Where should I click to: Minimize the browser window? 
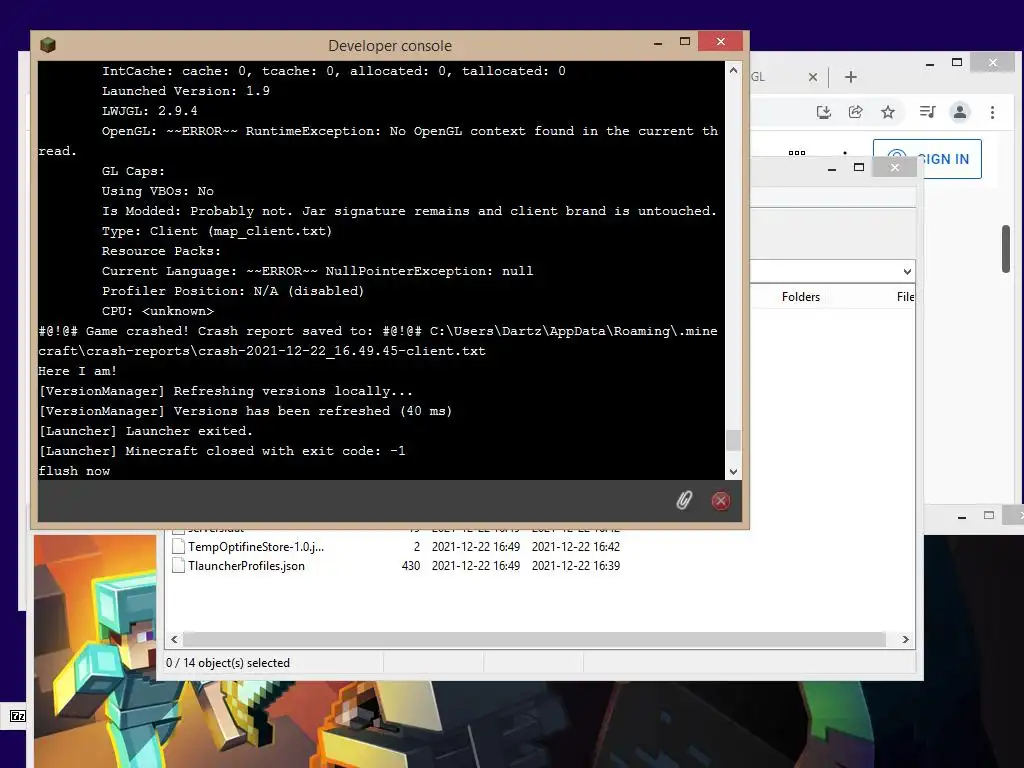tap(930, 63)
